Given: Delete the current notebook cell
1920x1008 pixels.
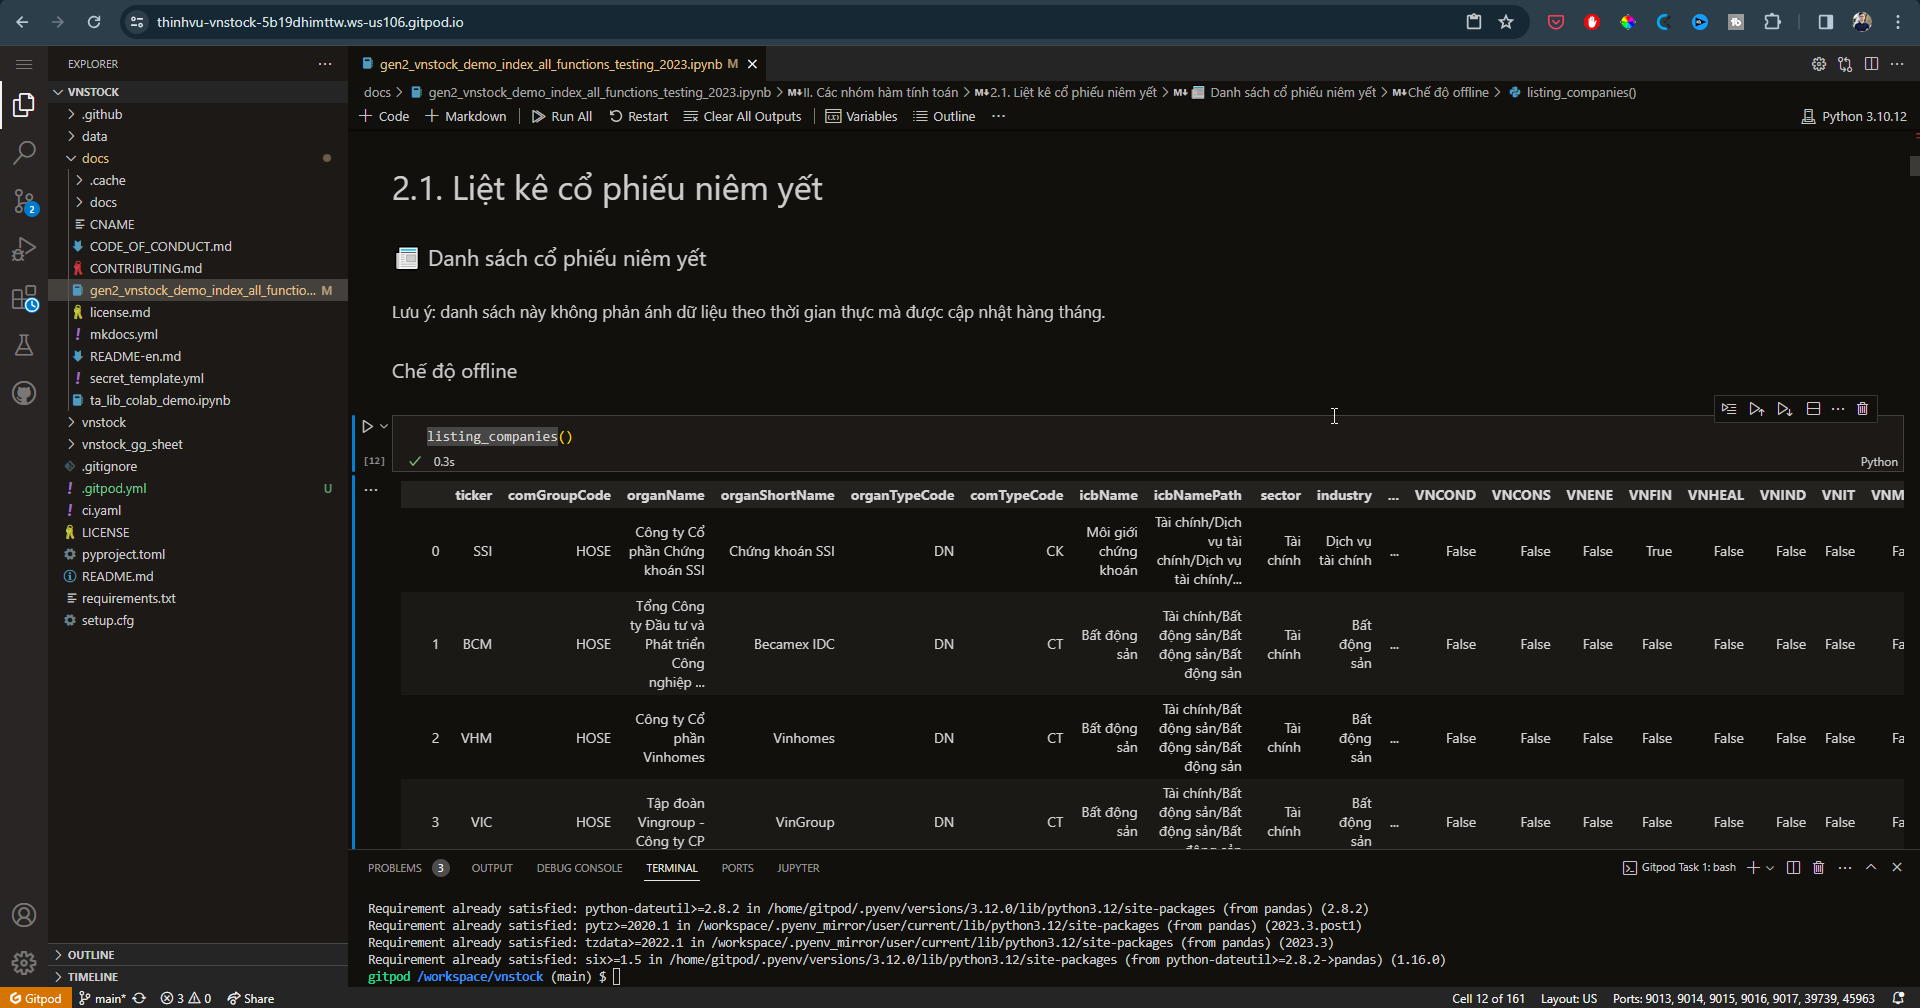Looking at the screenshot, I should tap(1862, 409).
